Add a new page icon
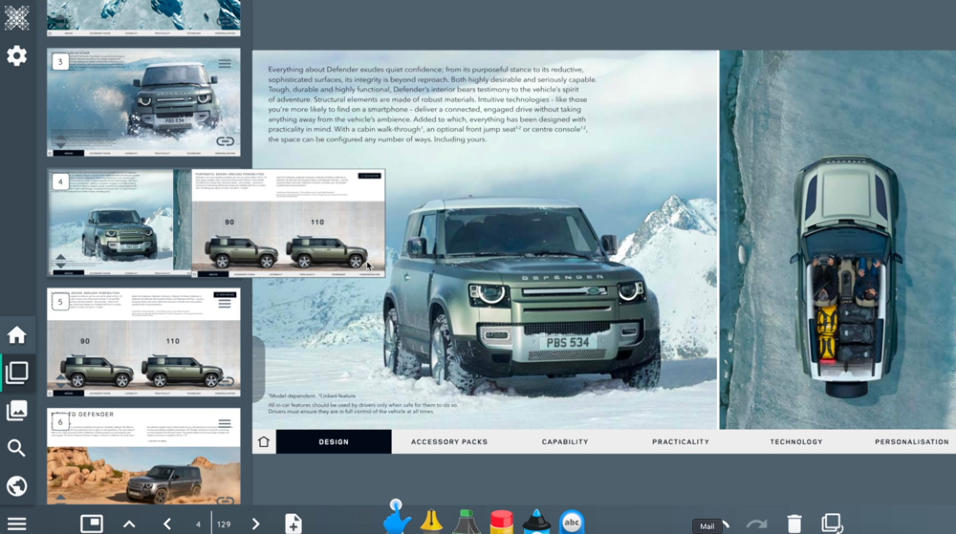This screenshot has width=956, height=534. point(293,524)
